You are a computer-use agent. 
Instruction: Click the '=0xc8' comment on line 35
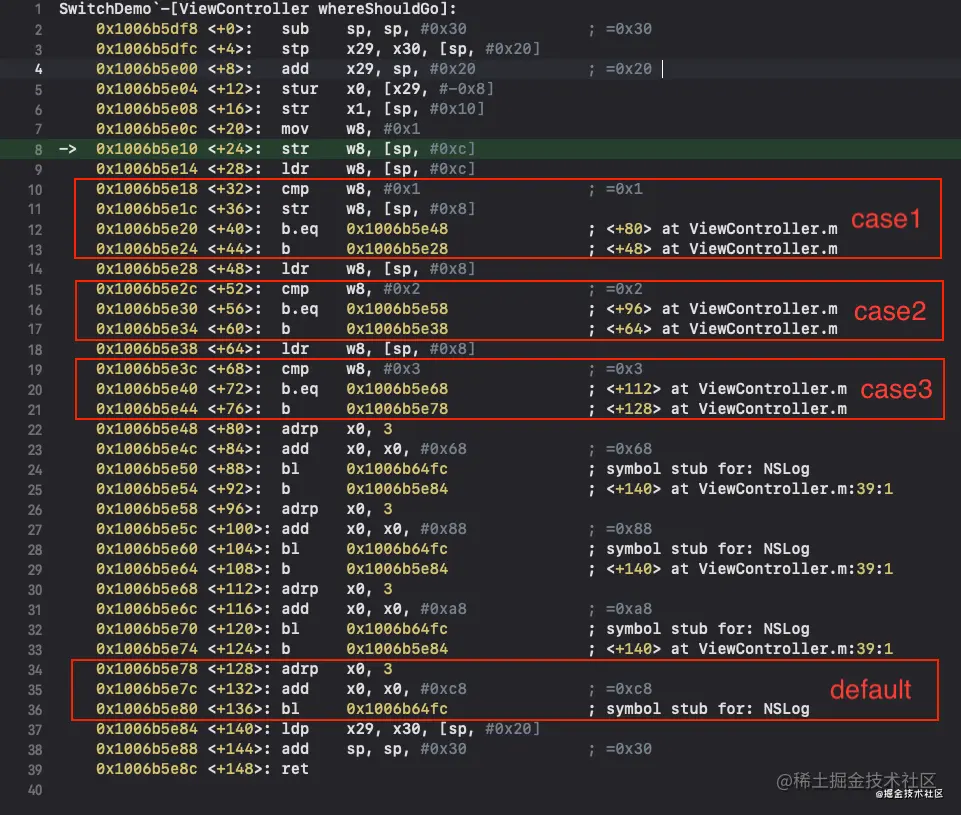pos(628,689)
